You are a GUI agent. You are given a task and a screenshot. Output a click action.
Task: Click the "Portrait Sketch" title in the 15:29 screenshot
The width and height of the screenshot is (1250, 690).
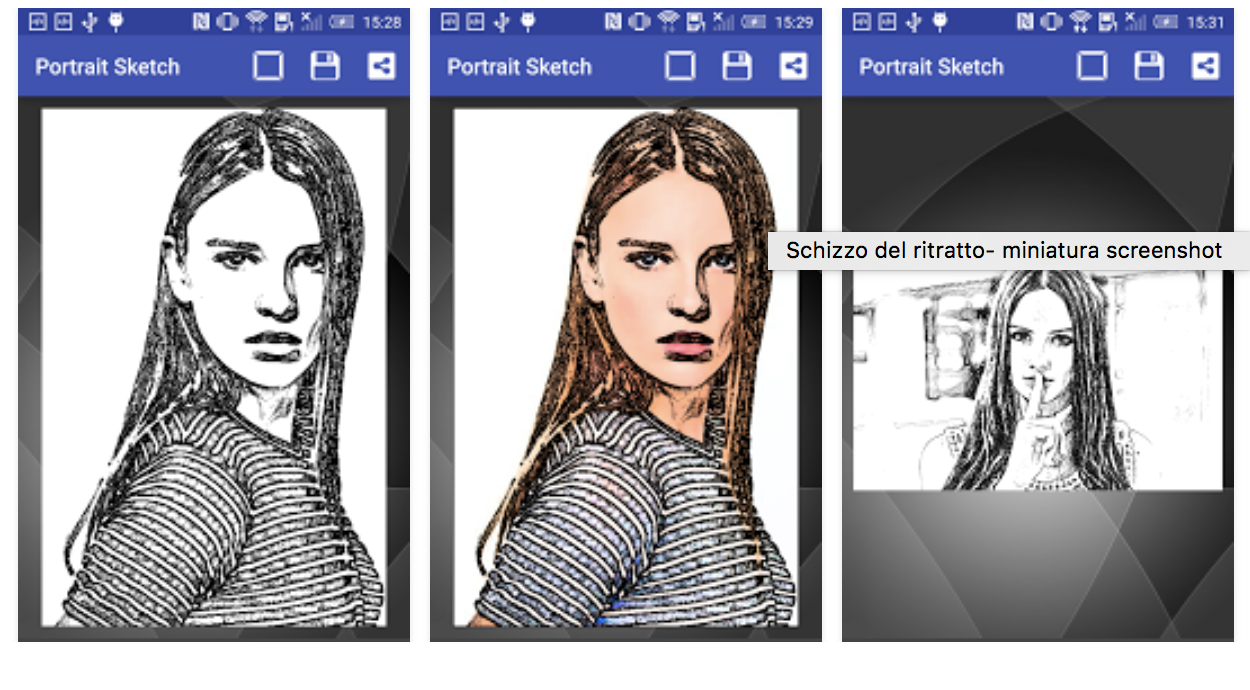point(519,67)
